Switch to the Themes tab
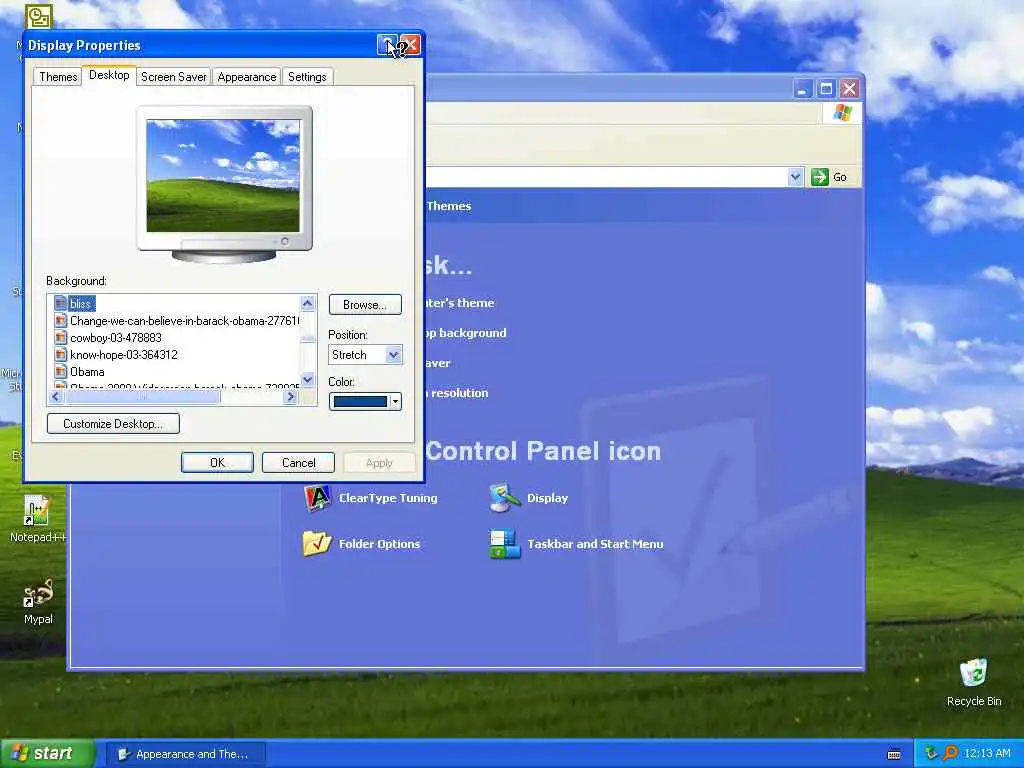 pos(58,77)
